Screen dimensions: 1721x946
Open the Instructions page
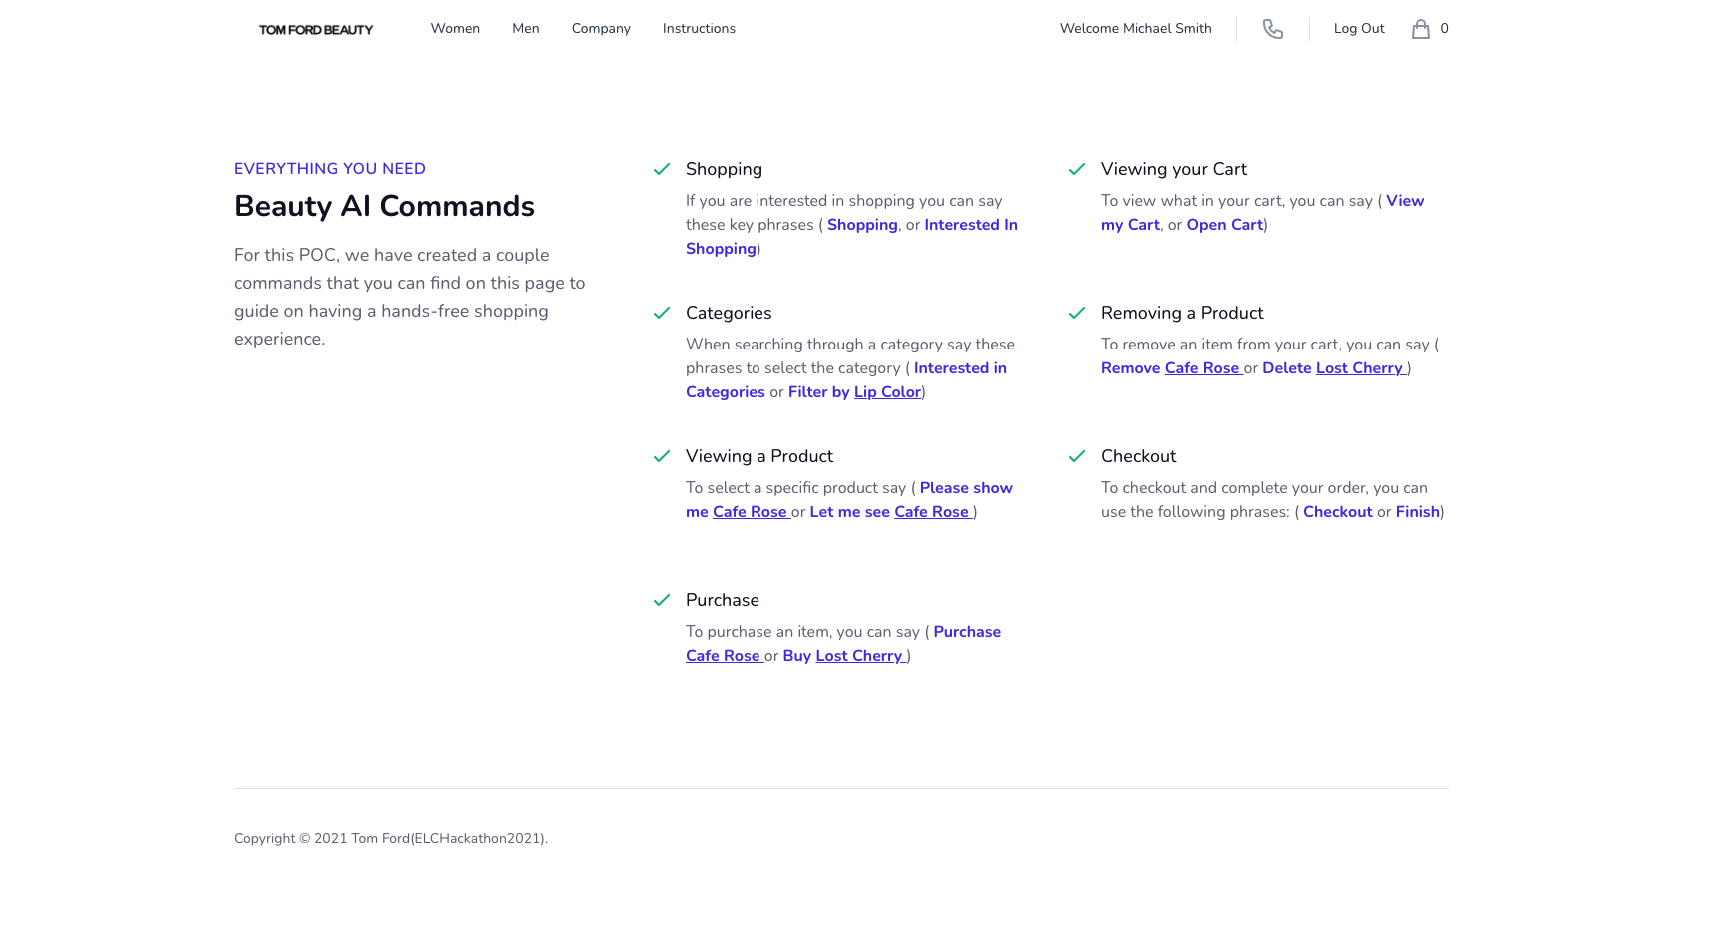tap(698, 28)
